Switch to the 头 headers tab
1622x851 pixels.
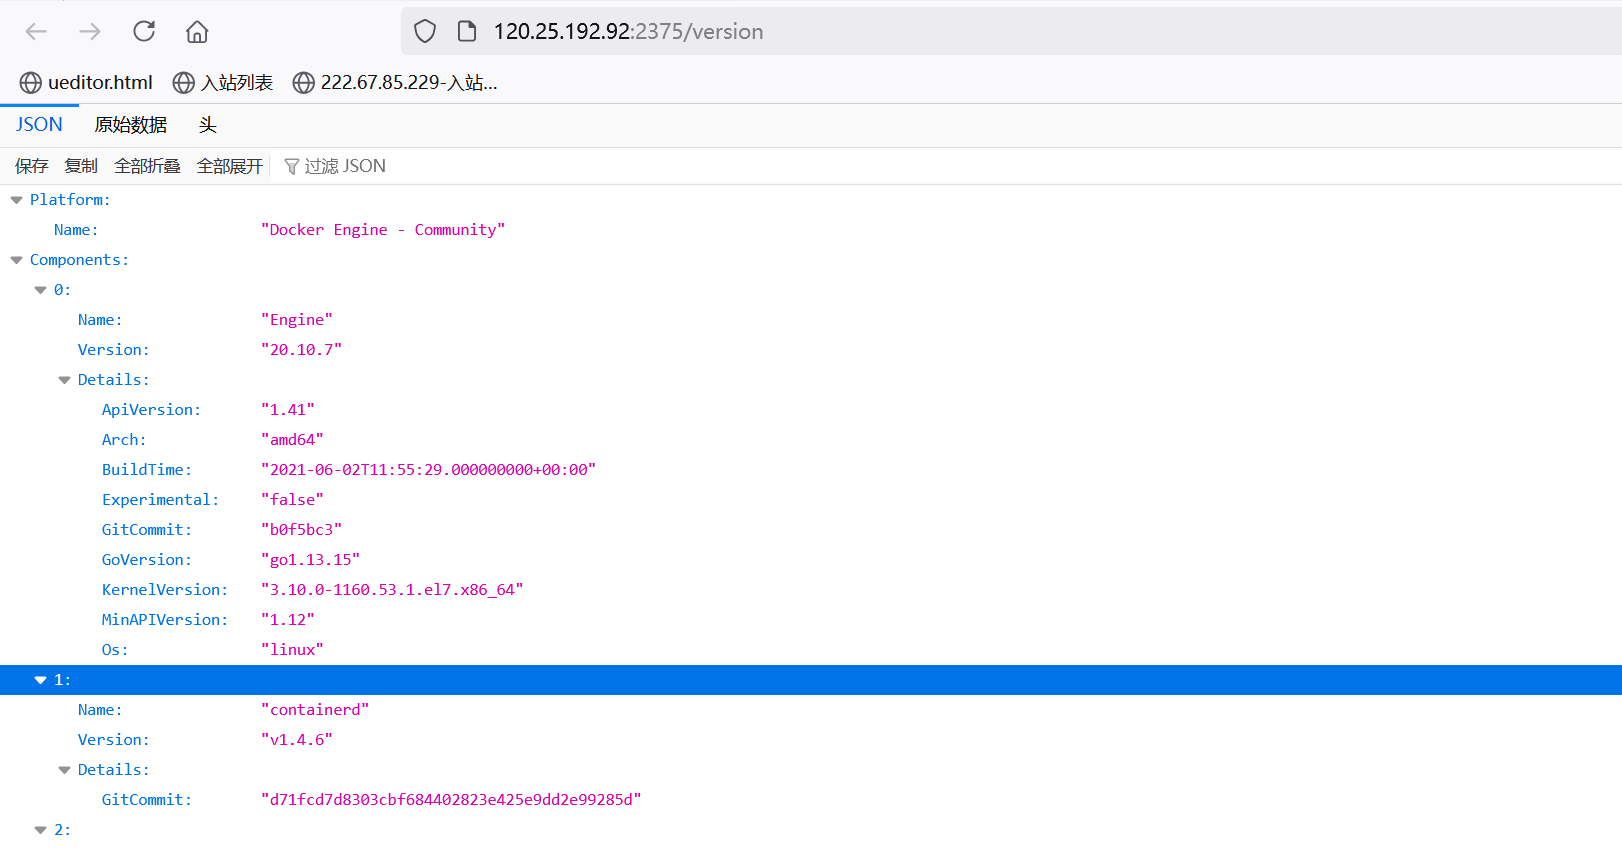[207, 125]
